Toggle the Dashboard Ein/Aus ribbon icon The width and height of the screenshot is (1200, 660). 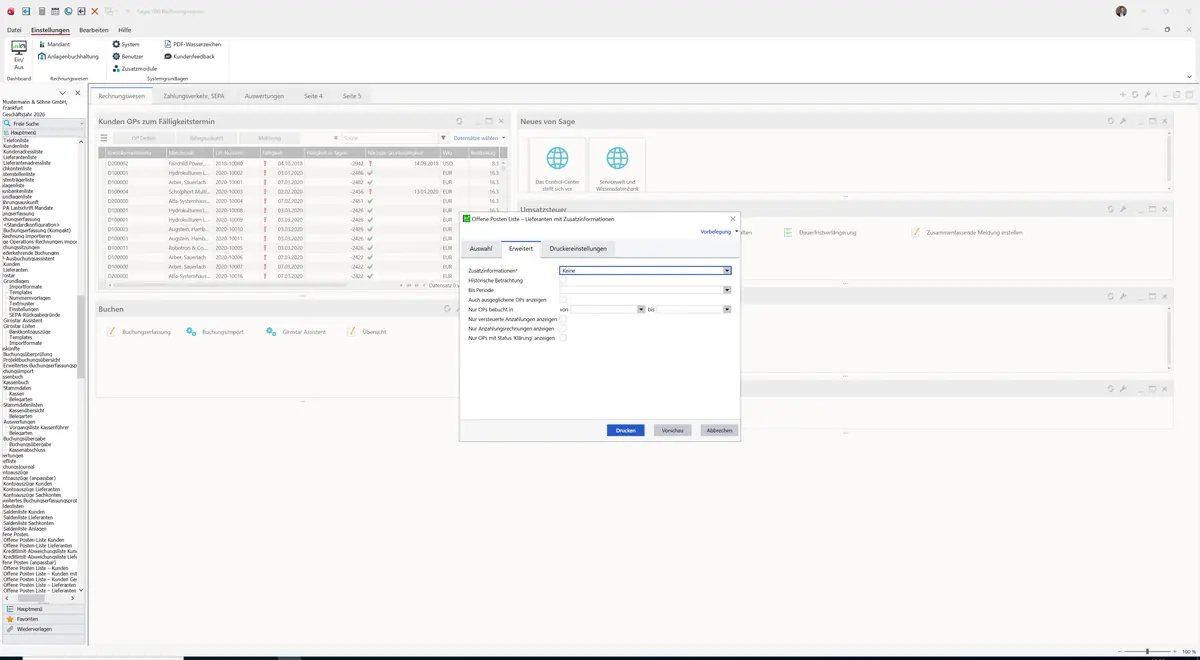point(19,55)
